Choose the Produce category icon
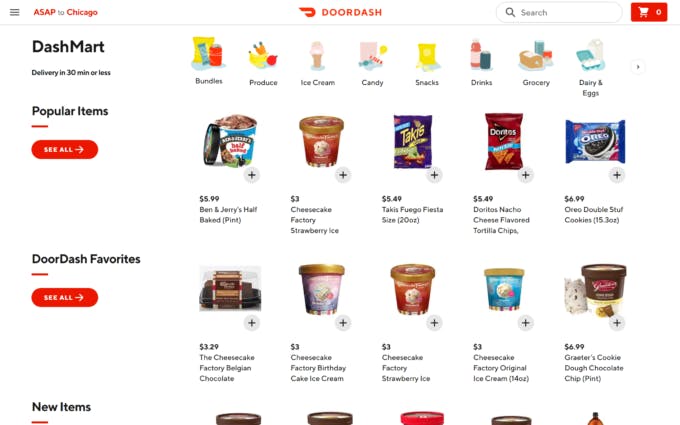 click(x=263, y=55)
